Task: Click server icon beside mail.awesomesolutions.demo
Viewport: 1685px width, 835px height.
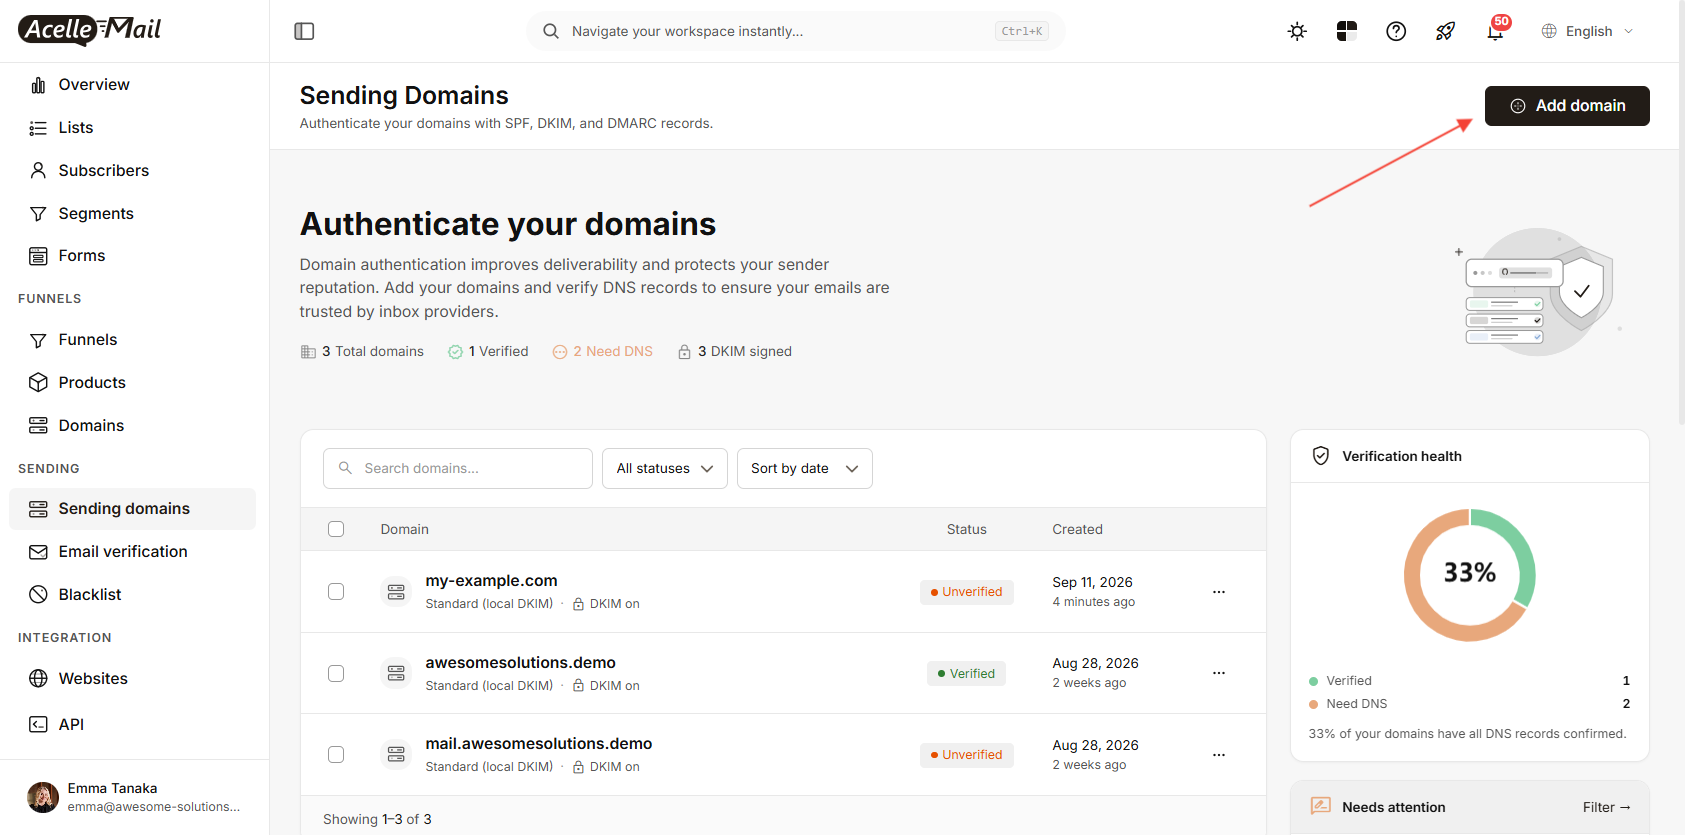Action: click(x=396, y=755)
